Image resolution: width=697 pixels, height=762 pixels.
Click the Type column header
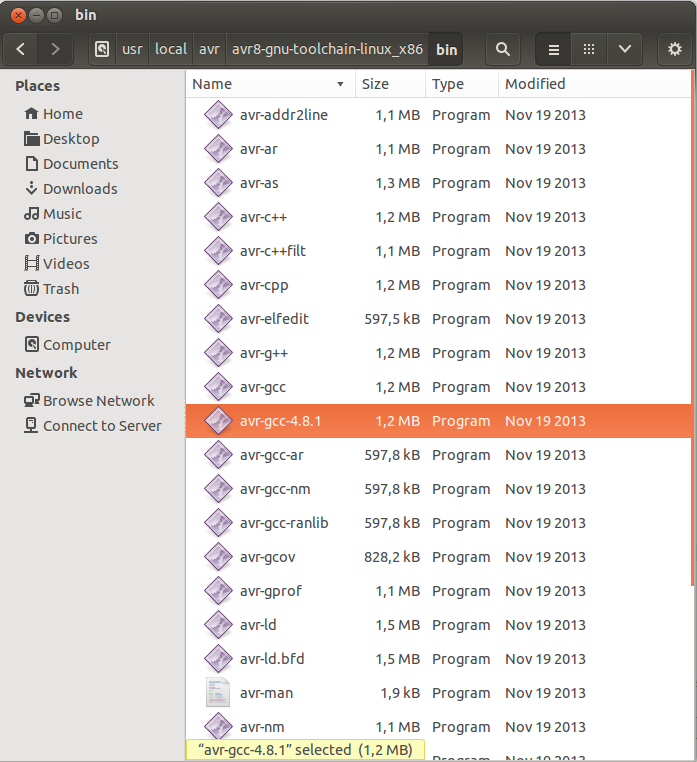point(462,84)
